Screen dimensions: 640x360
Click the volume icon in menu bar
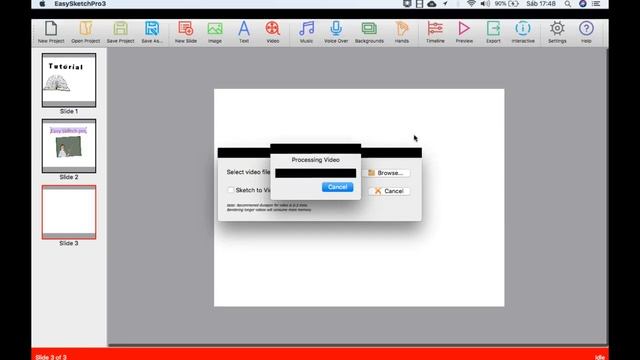click(485, 4)
